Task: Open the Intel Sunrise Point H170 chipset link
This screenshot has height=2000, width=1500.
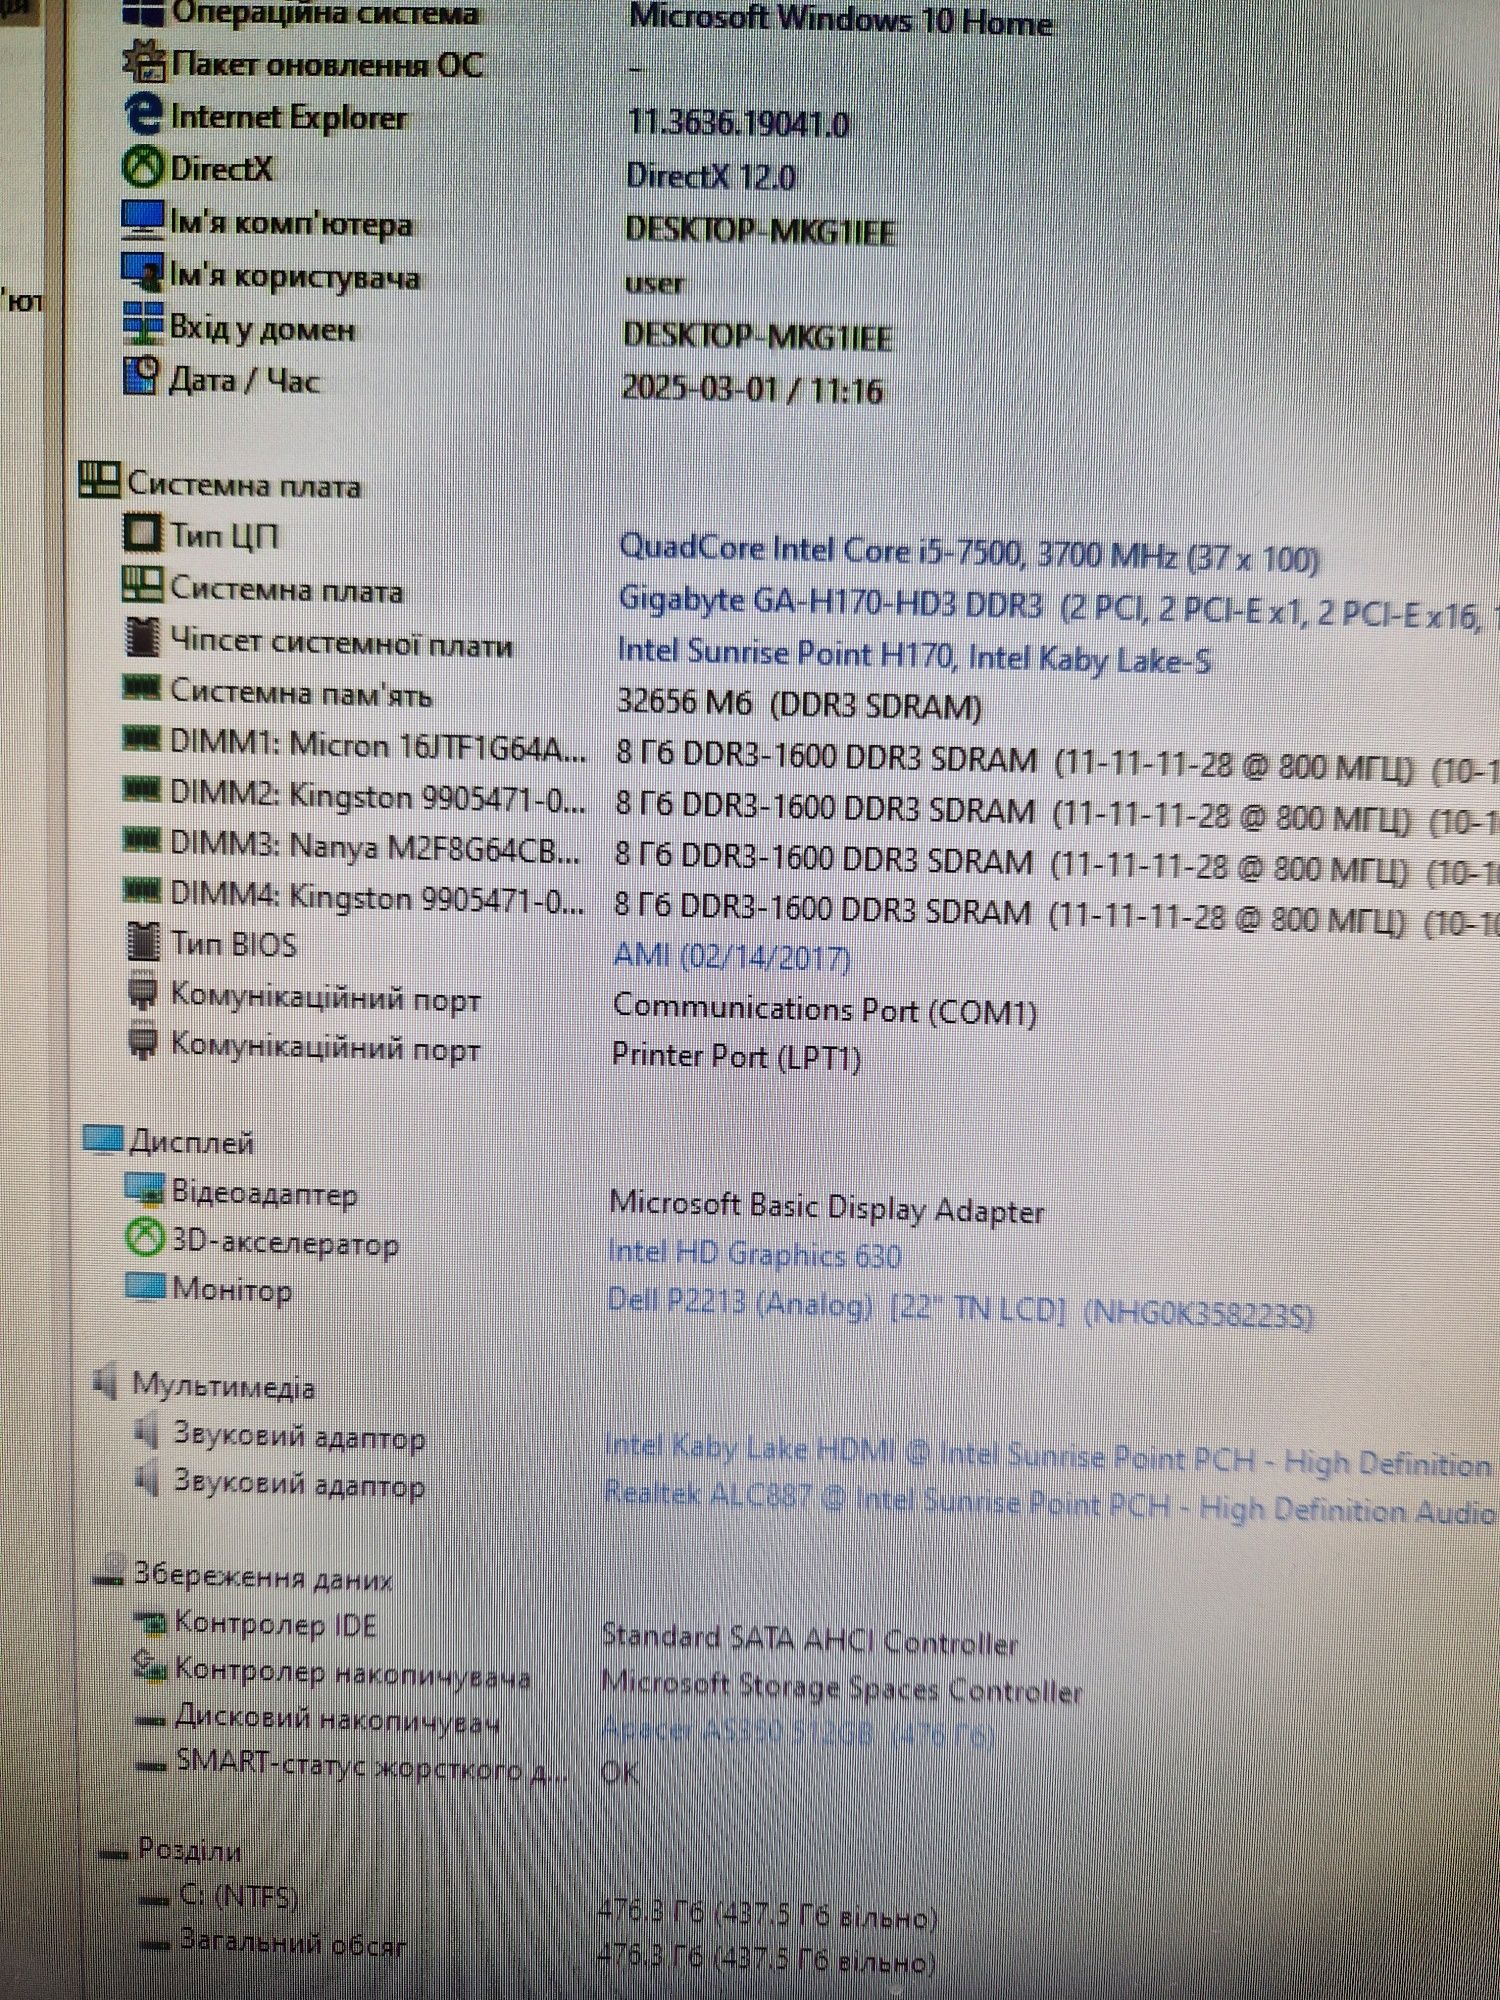Action: click(x=914, y=655)
